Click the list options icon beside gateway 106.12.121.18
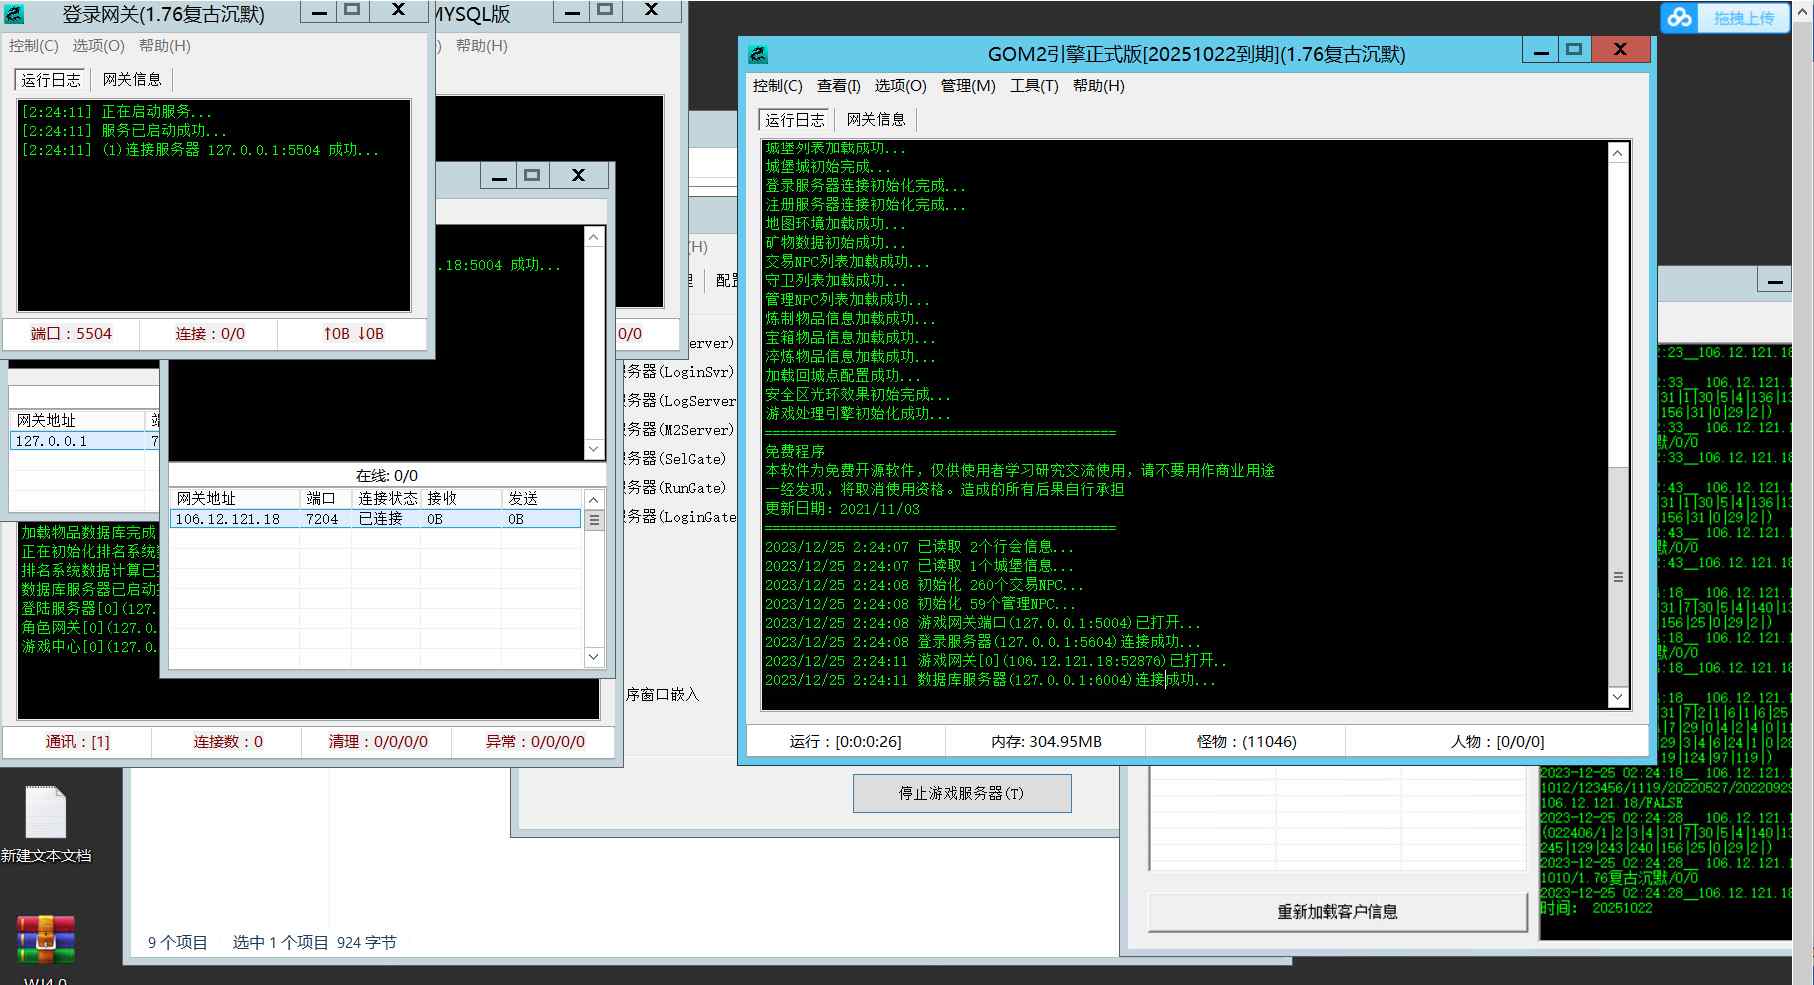This screenshot has width=1814, height=985. [x=594, y=519]
